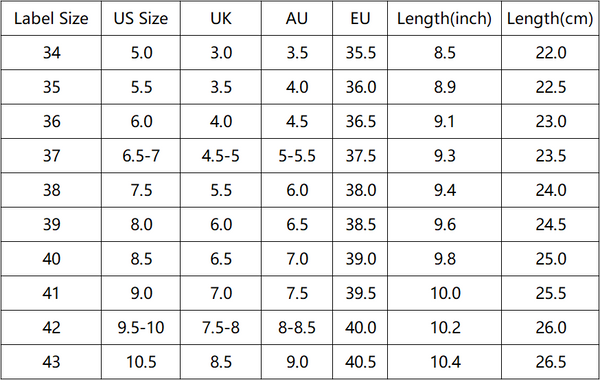Click the US size 9.5-10 cell
Screen dimensions: 600x380
point(141,328)
